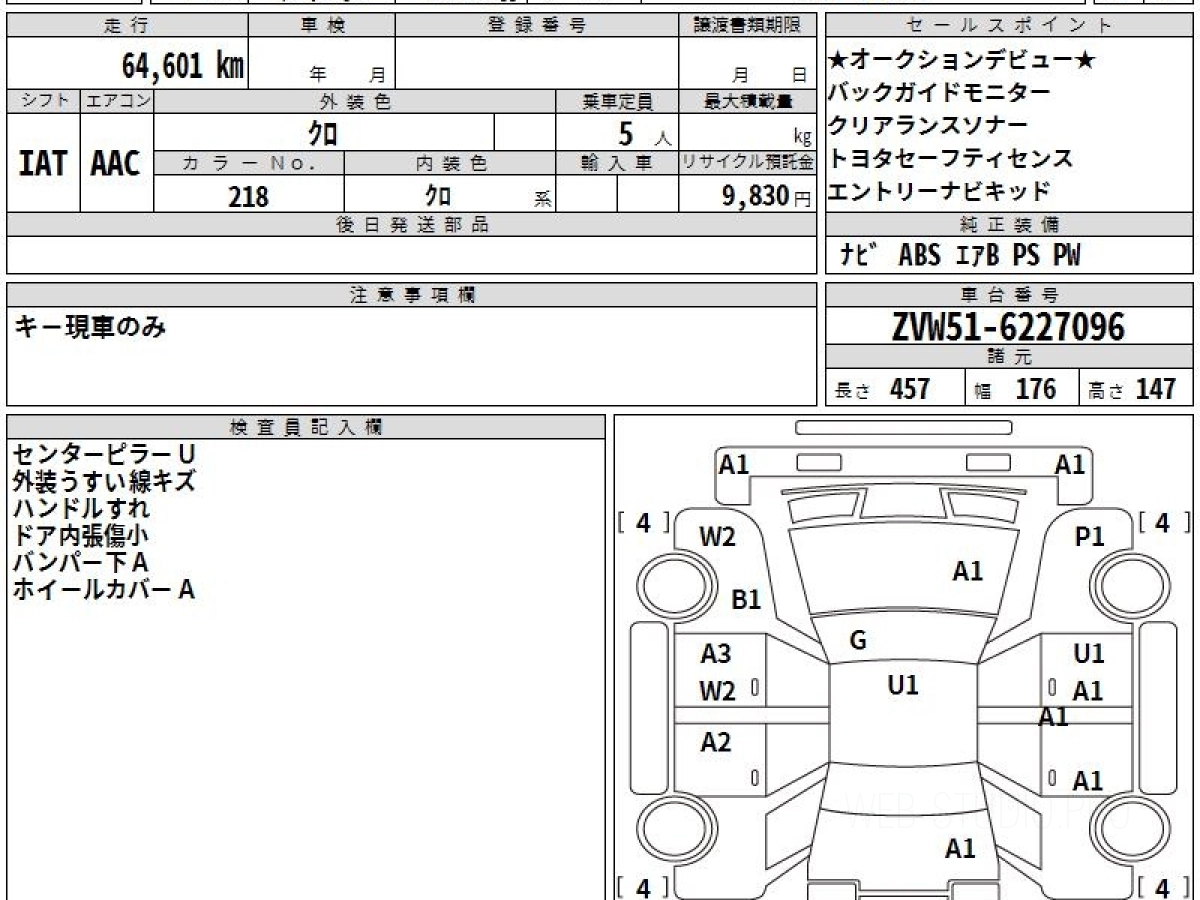Screen dimensions: 1200x900
Task: Click the エアコン header cell
Action: (117, 101)
